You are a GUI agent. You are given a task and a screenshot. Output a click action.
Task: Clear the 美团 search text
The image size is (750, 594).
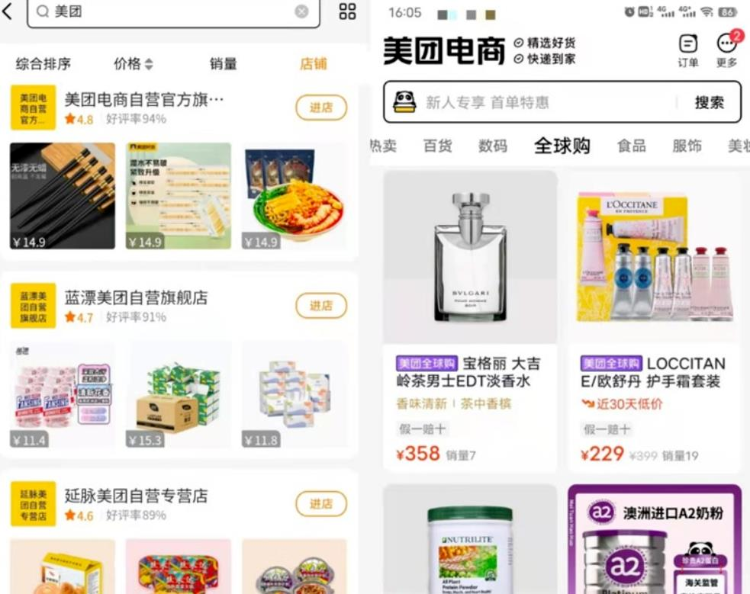click(x=301, y=11)
